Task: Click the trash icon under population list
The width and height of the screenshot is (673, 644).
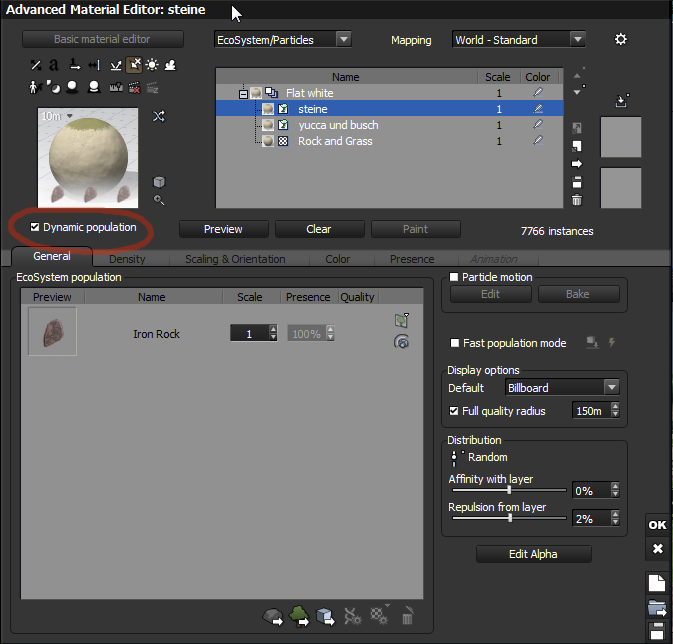Action: point(407,616)
